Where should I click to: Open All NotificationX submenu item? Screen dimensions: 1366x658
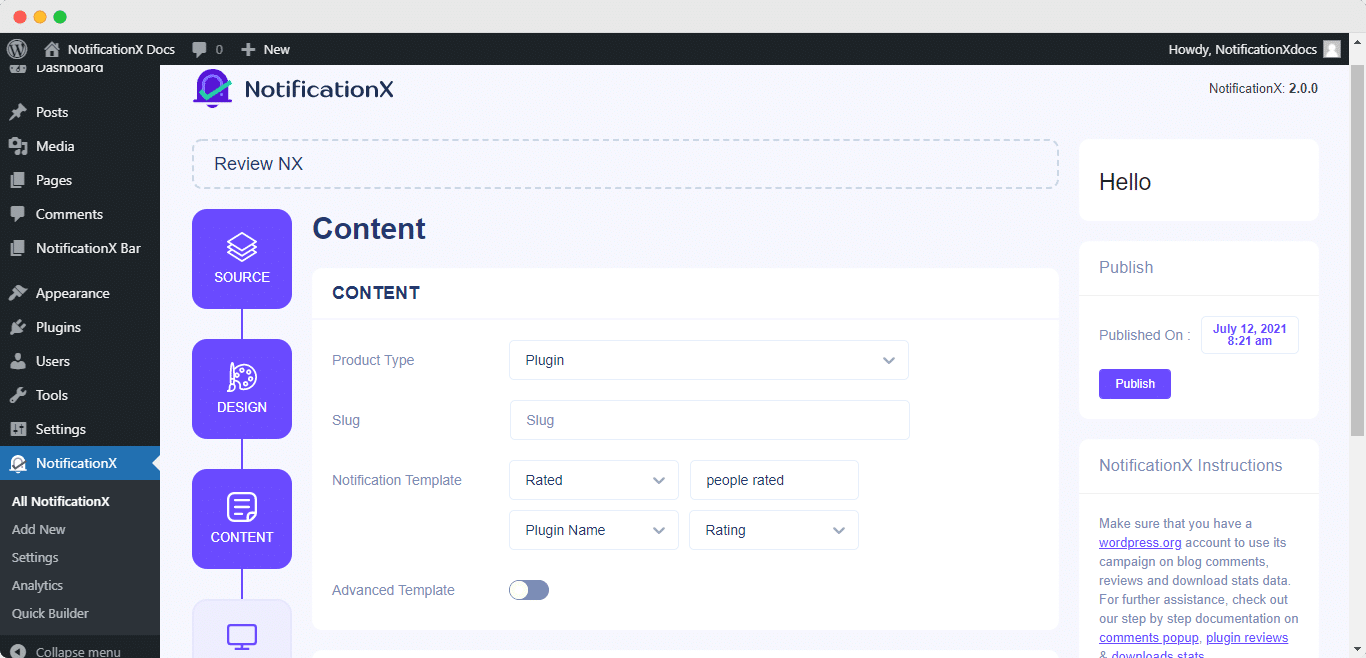click(61, 501)
